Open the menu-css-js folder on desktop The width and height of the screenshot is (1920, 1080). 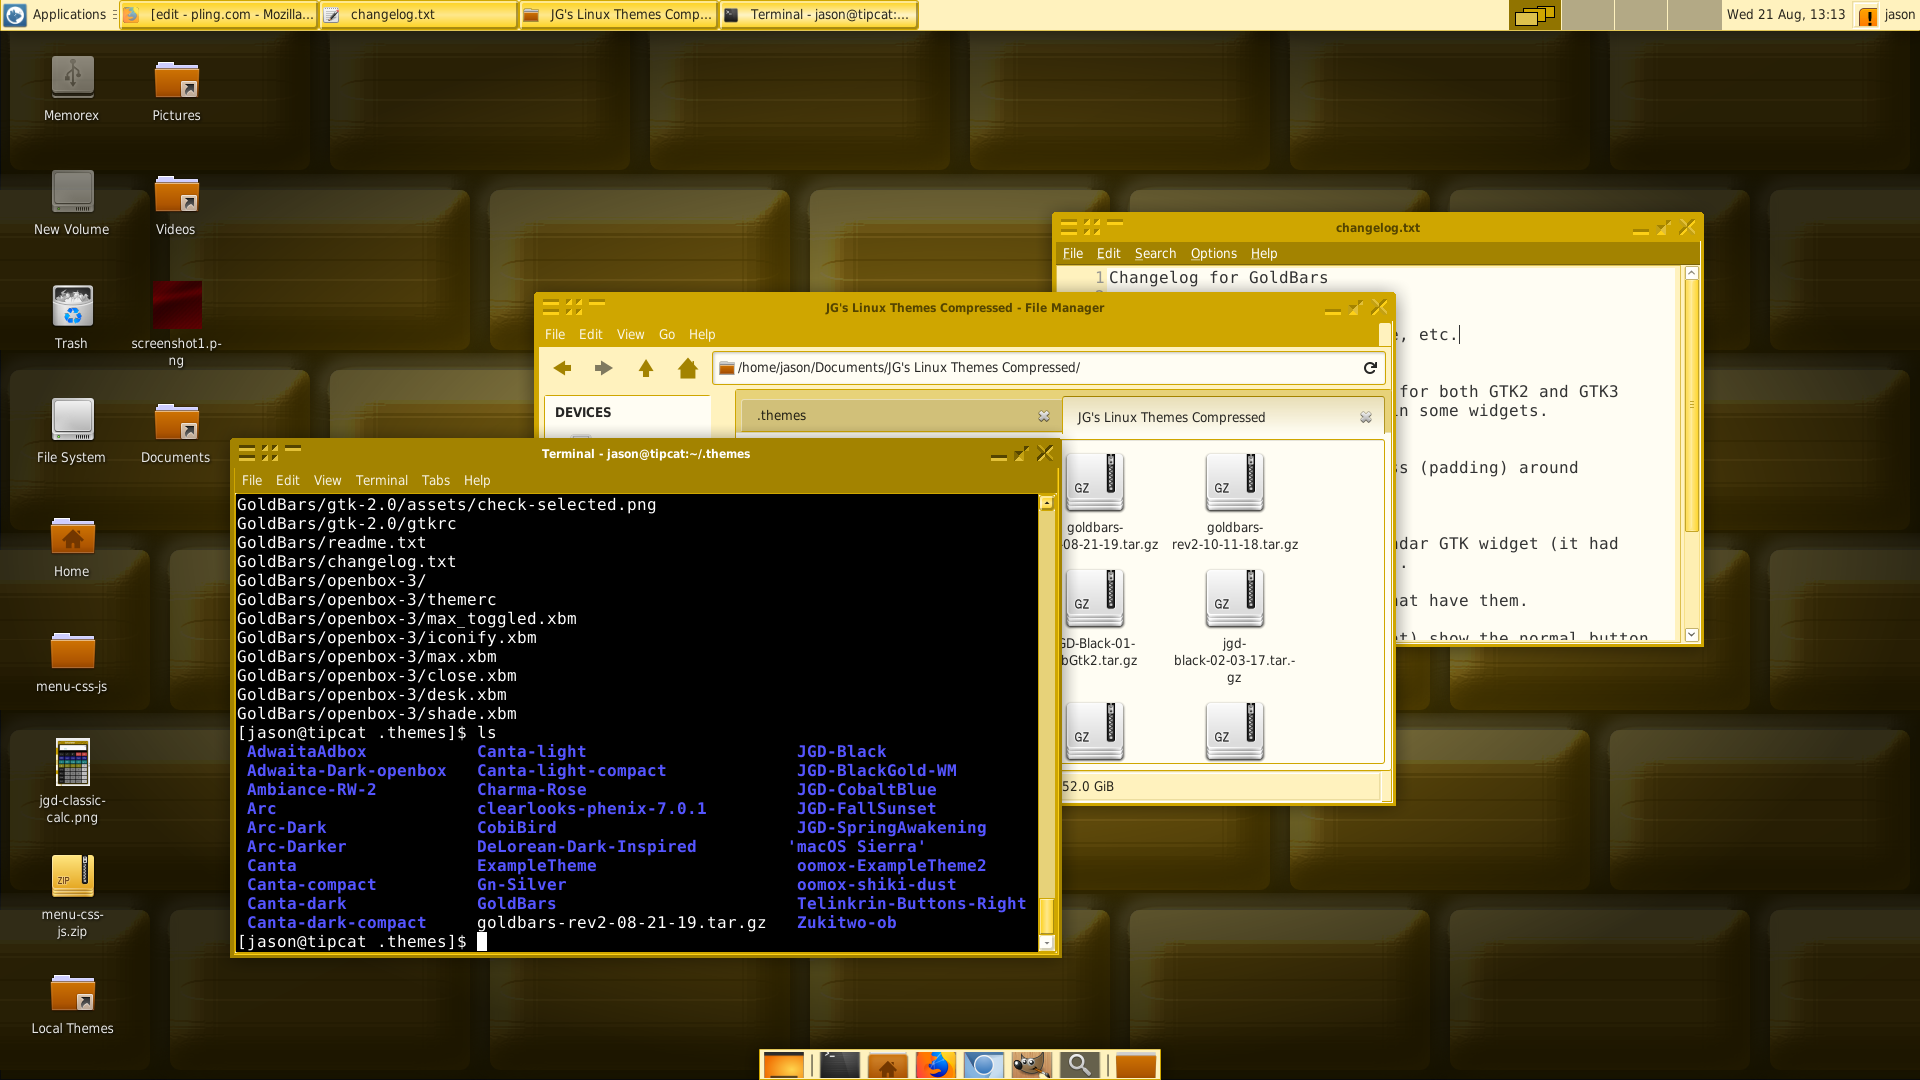pyautogui.click(x=72, y=650)
